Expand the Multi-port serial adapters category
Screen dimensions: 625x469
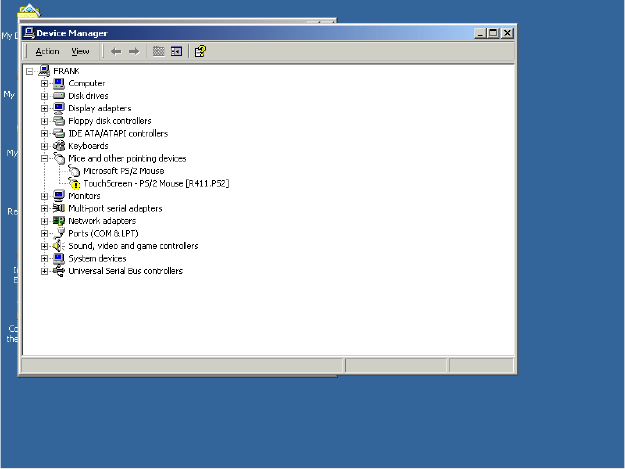(x=44, y=208)
